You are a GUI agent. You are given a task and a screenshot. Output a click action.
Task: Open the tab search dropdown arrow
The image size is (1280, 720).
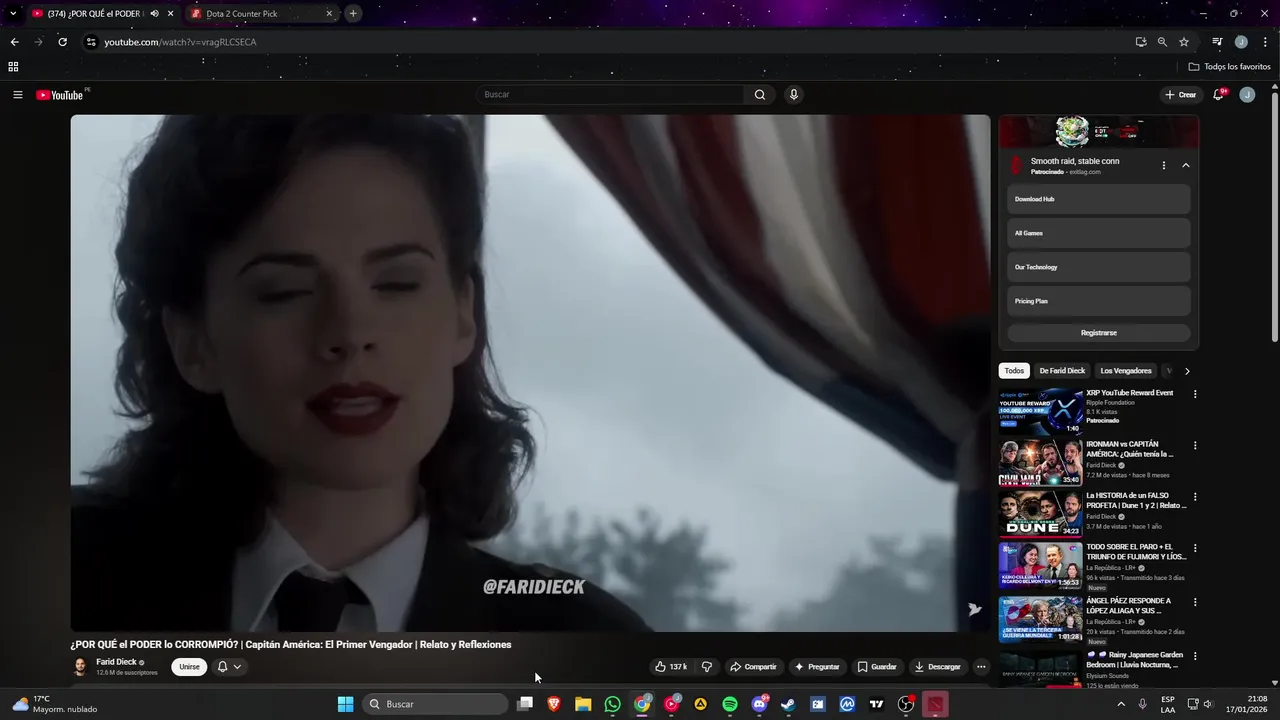(12, 14)
